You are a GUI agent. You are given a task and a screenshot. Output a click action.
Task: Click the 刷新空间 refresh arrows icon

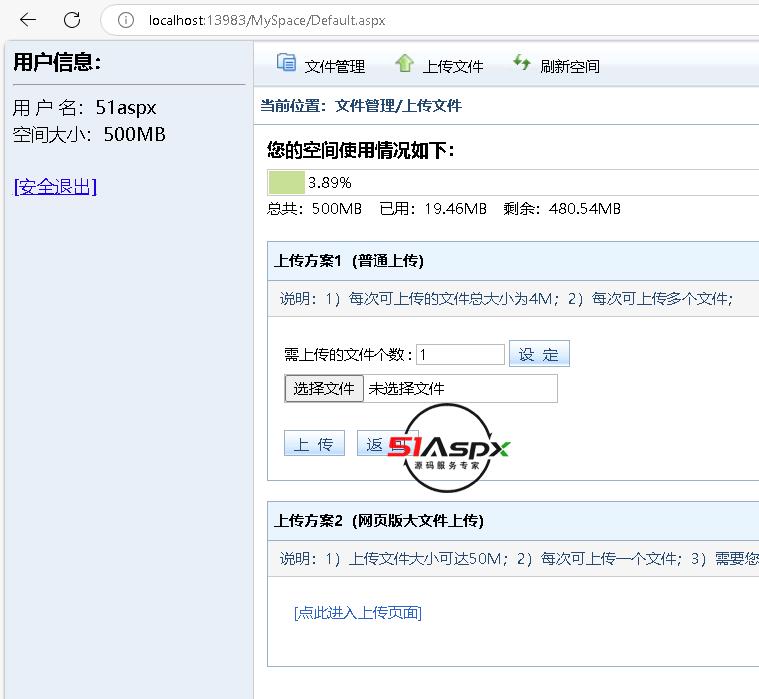[x=522, y=63]
